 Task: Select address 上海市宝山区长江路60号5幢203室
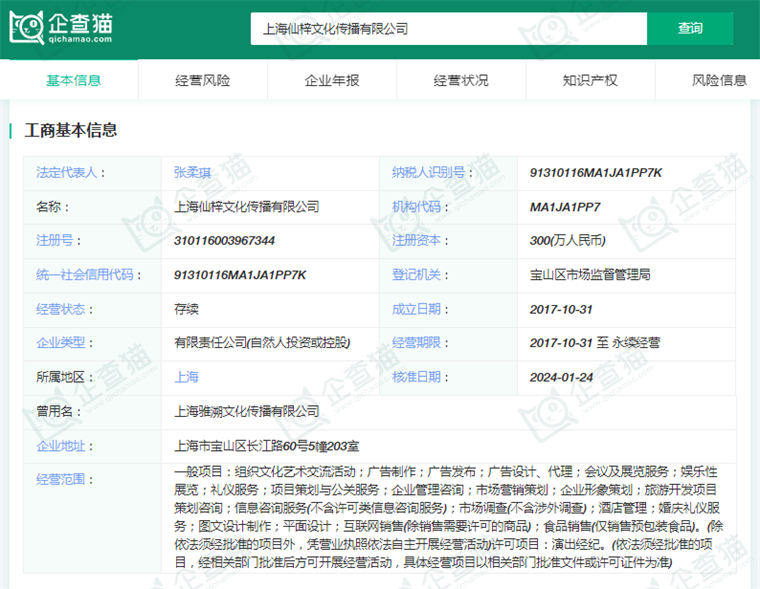[267, 446]
